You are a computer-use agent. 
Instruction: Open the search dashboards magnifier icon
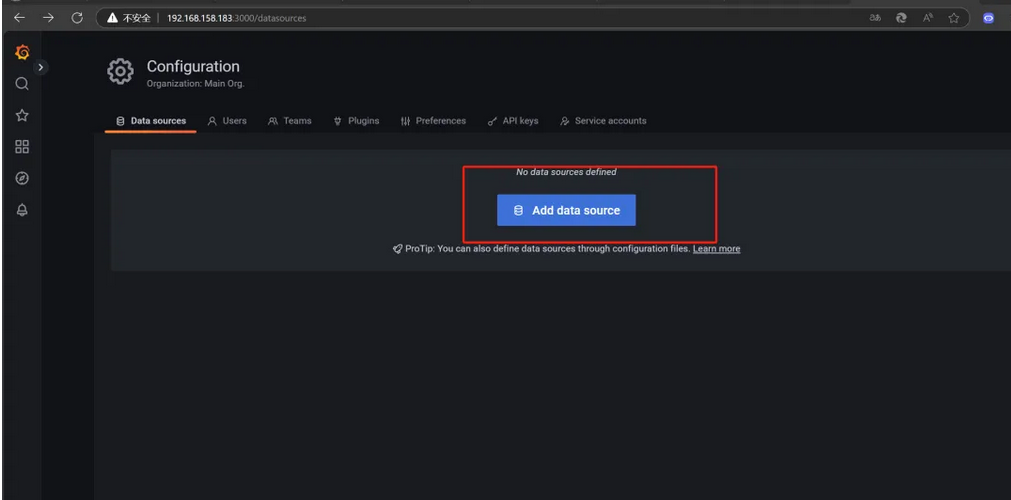[22, 84]
